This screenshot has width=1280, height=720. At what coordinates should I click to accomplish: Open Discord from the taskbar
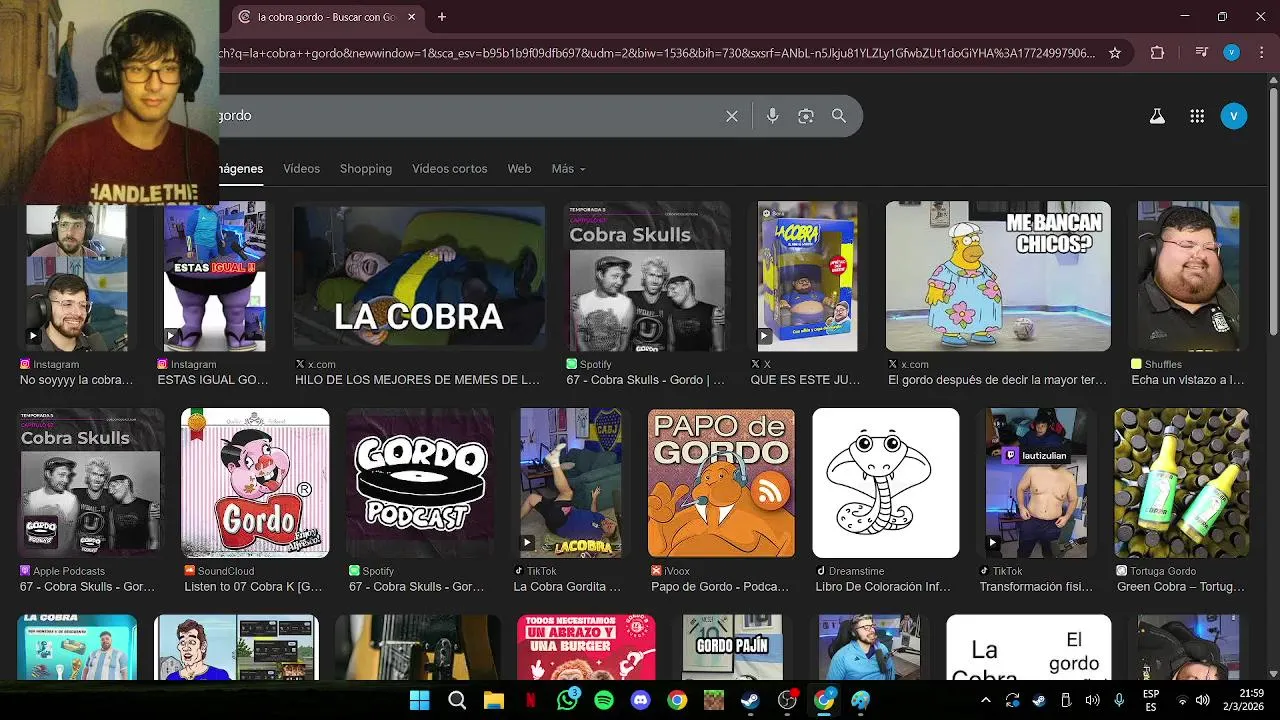tap(641, 701)
